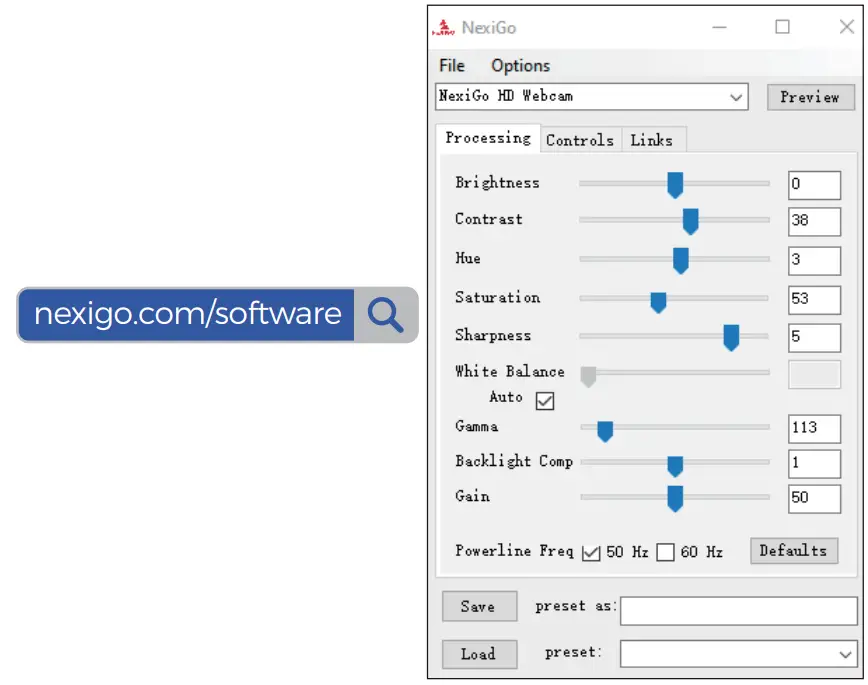The width and height of the screenshot is (868, 685).
Task: Click the Brightness slider handle
Action: point(675,185)
